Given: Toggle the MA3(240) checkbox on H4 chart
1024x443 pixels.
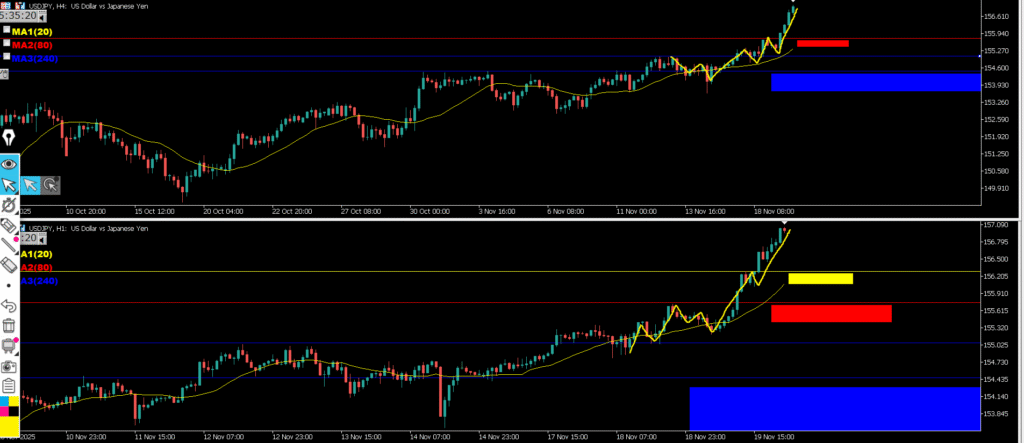Looking at the screenshot, I should pyautogui.click(x=6, y=58).
